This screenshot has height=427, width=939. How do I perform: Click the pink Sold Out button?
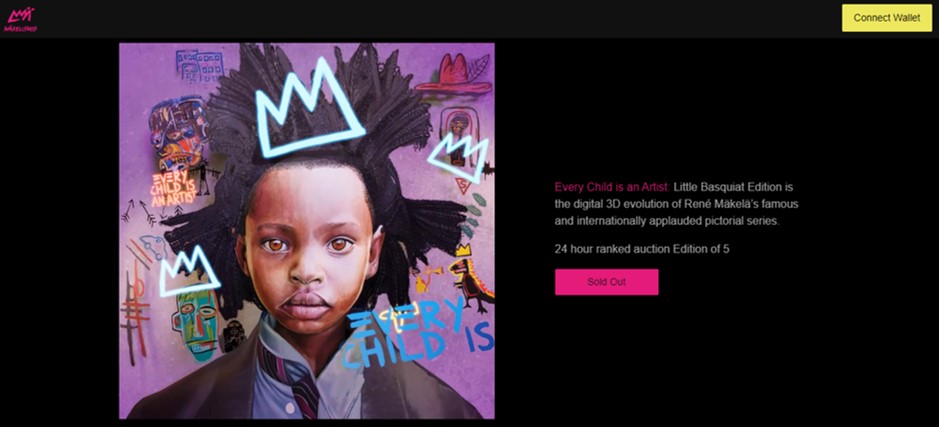[x=606, y=281]
